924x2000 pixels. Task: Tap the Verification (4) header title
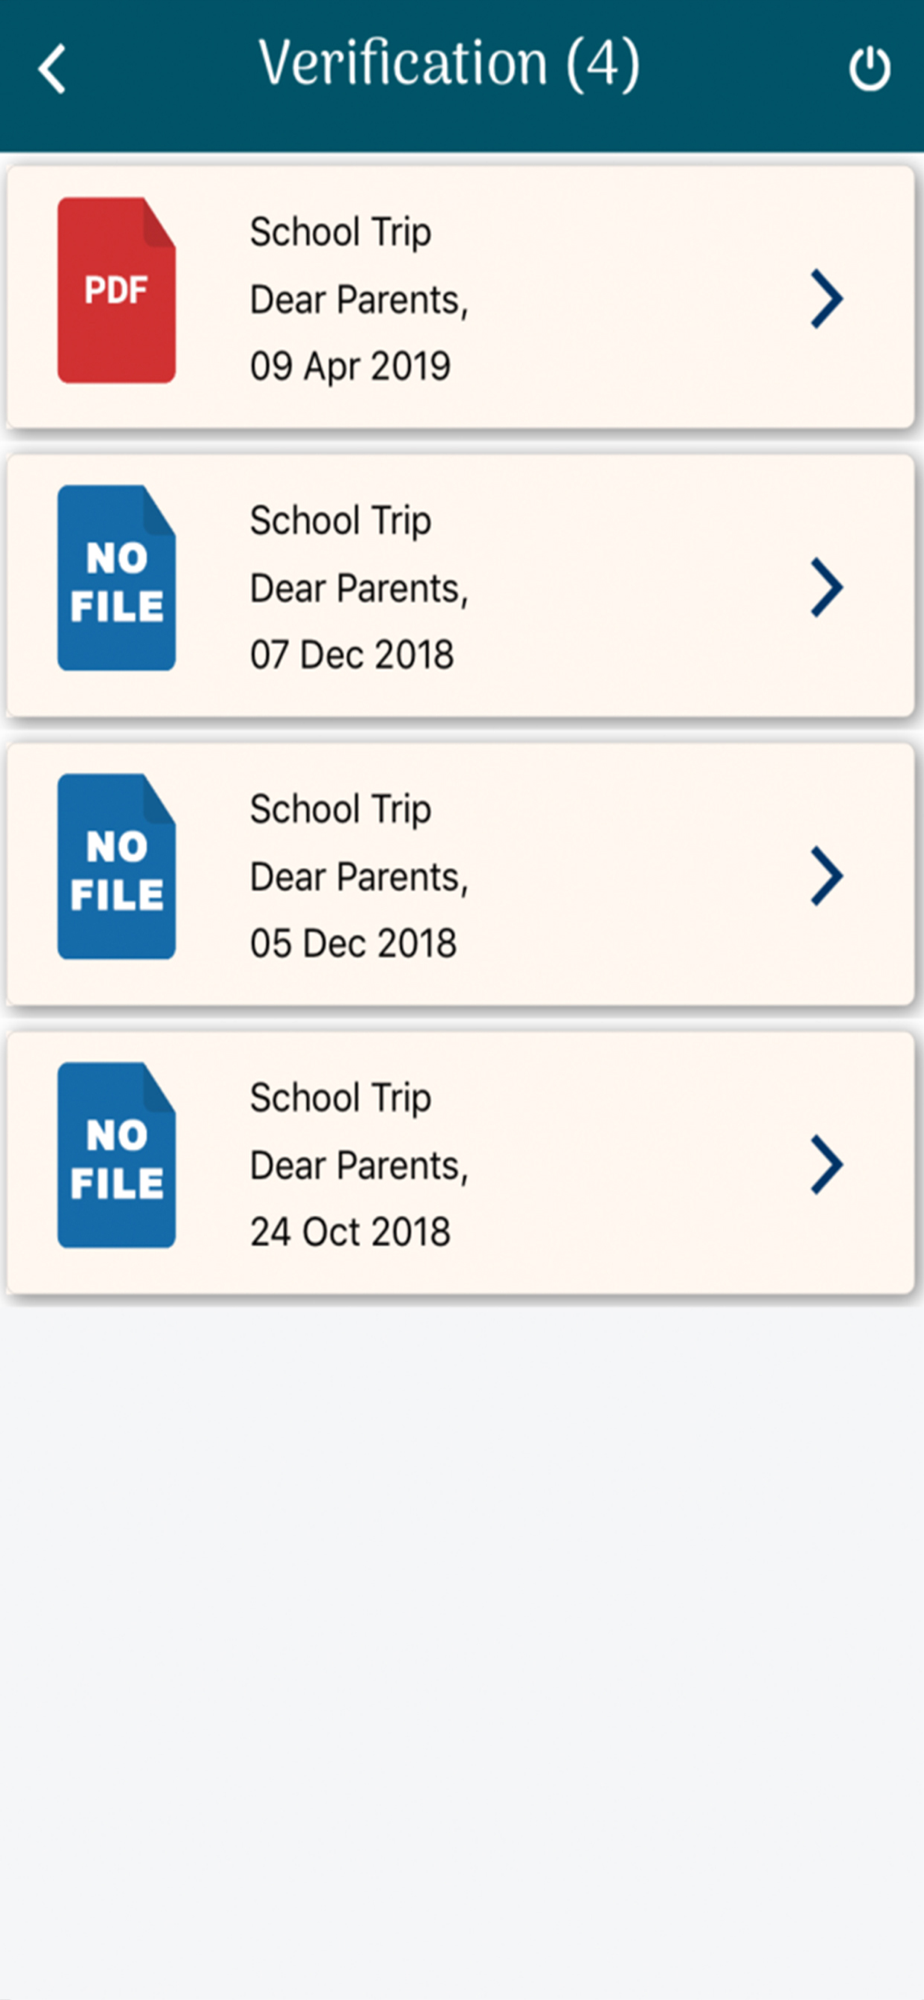tap(449, 64)
